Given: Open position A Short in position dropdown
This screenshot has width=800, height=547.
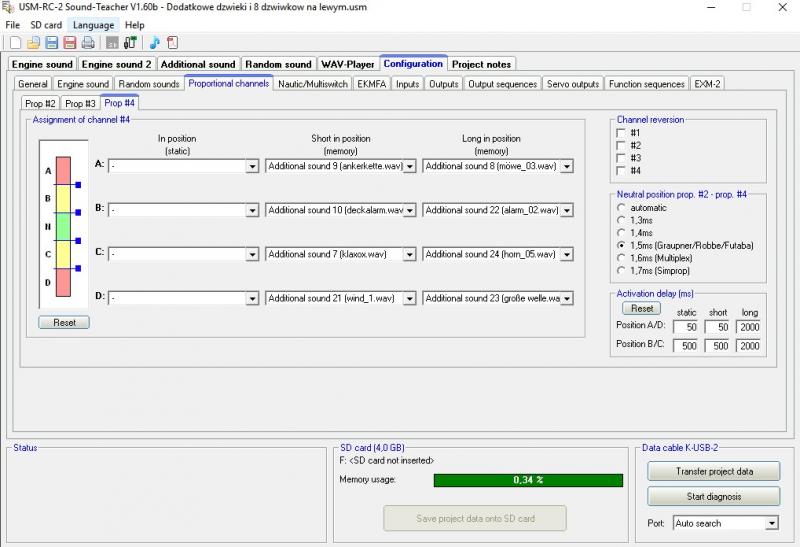Looking at the screenshot, I should pyautogui.click(x=408, y=166).
